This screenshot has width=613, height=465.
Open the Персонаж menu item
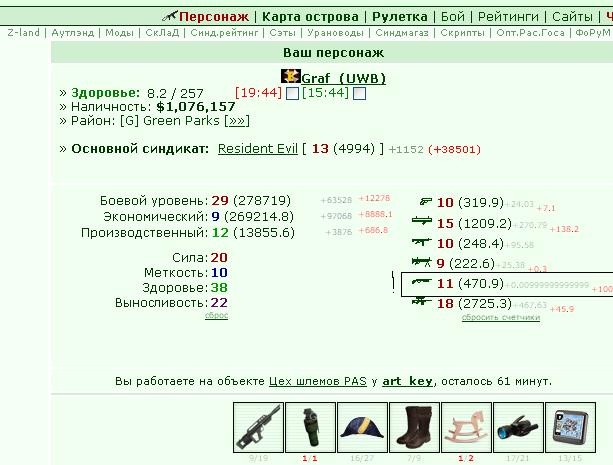click(213, 17)
